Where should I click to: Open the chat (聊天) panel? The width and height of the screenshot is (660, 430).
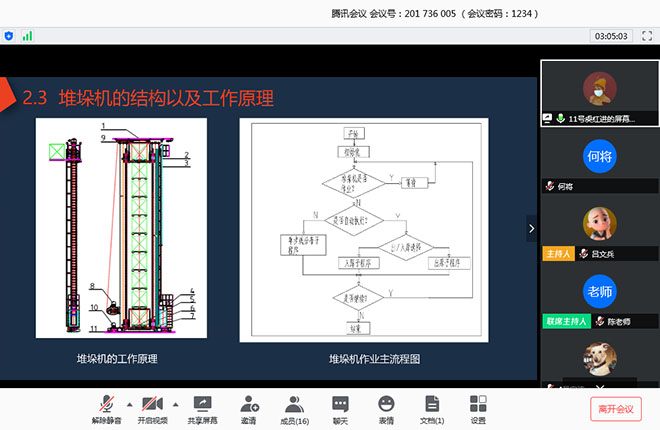pos(341,409)
